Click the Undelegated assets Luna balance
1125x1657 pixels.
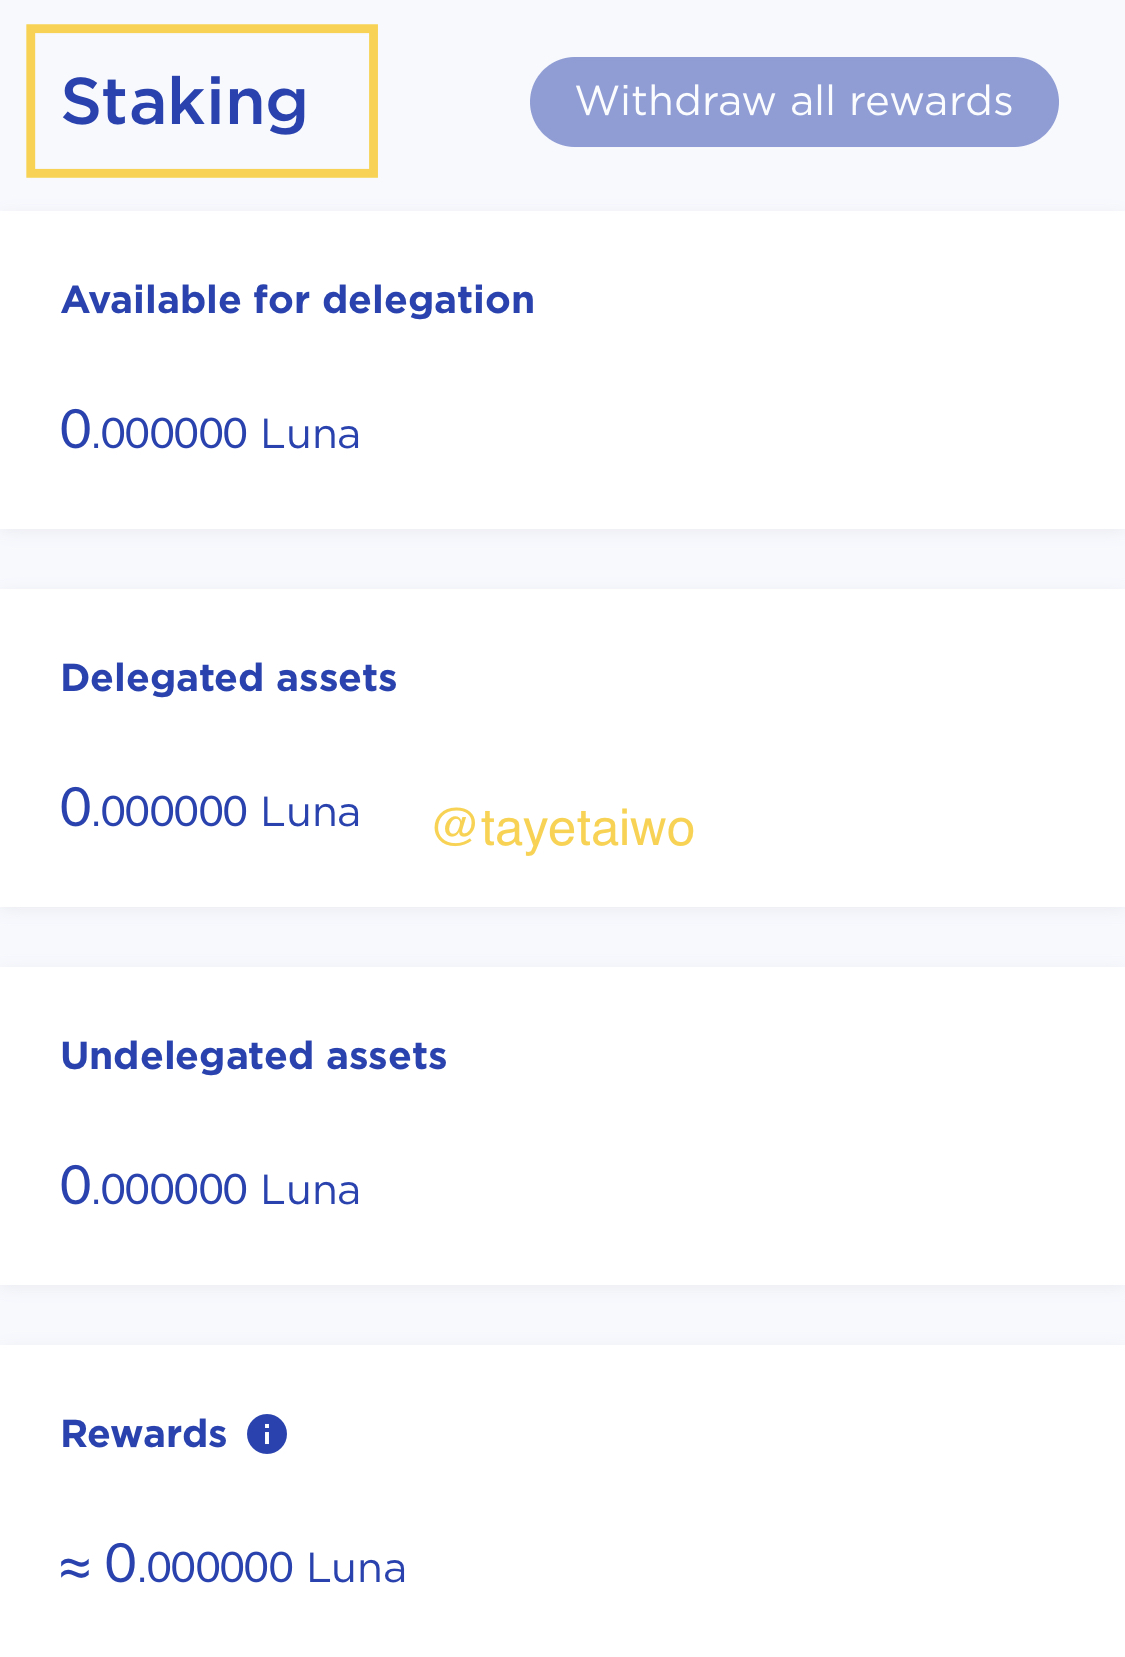(x=210, y=1188)
